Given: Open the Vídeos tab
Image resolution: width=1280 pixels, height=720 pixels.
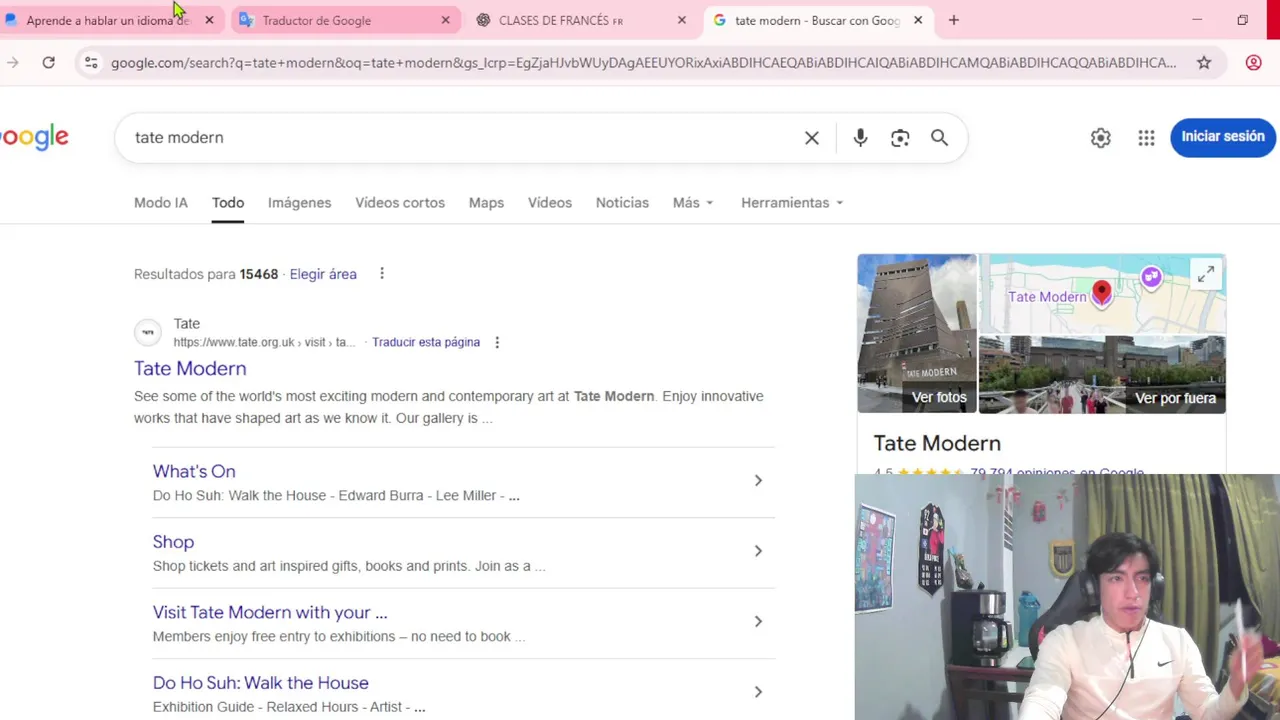Looking at the screenshot, I should click(550, 202).
